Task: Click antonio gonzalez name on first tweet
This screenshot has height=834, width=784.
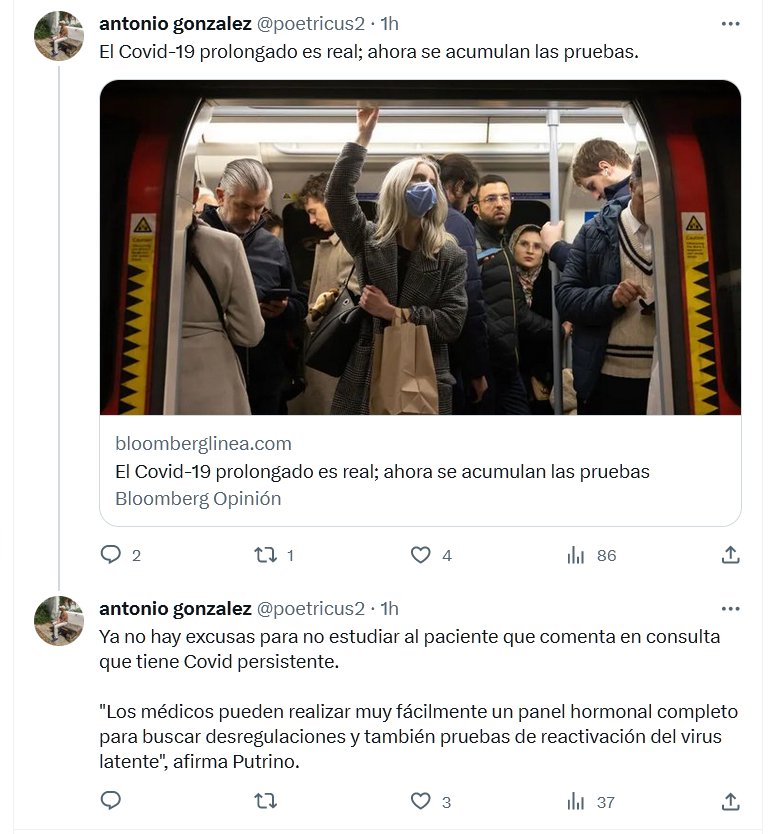Action: [175, 23]
